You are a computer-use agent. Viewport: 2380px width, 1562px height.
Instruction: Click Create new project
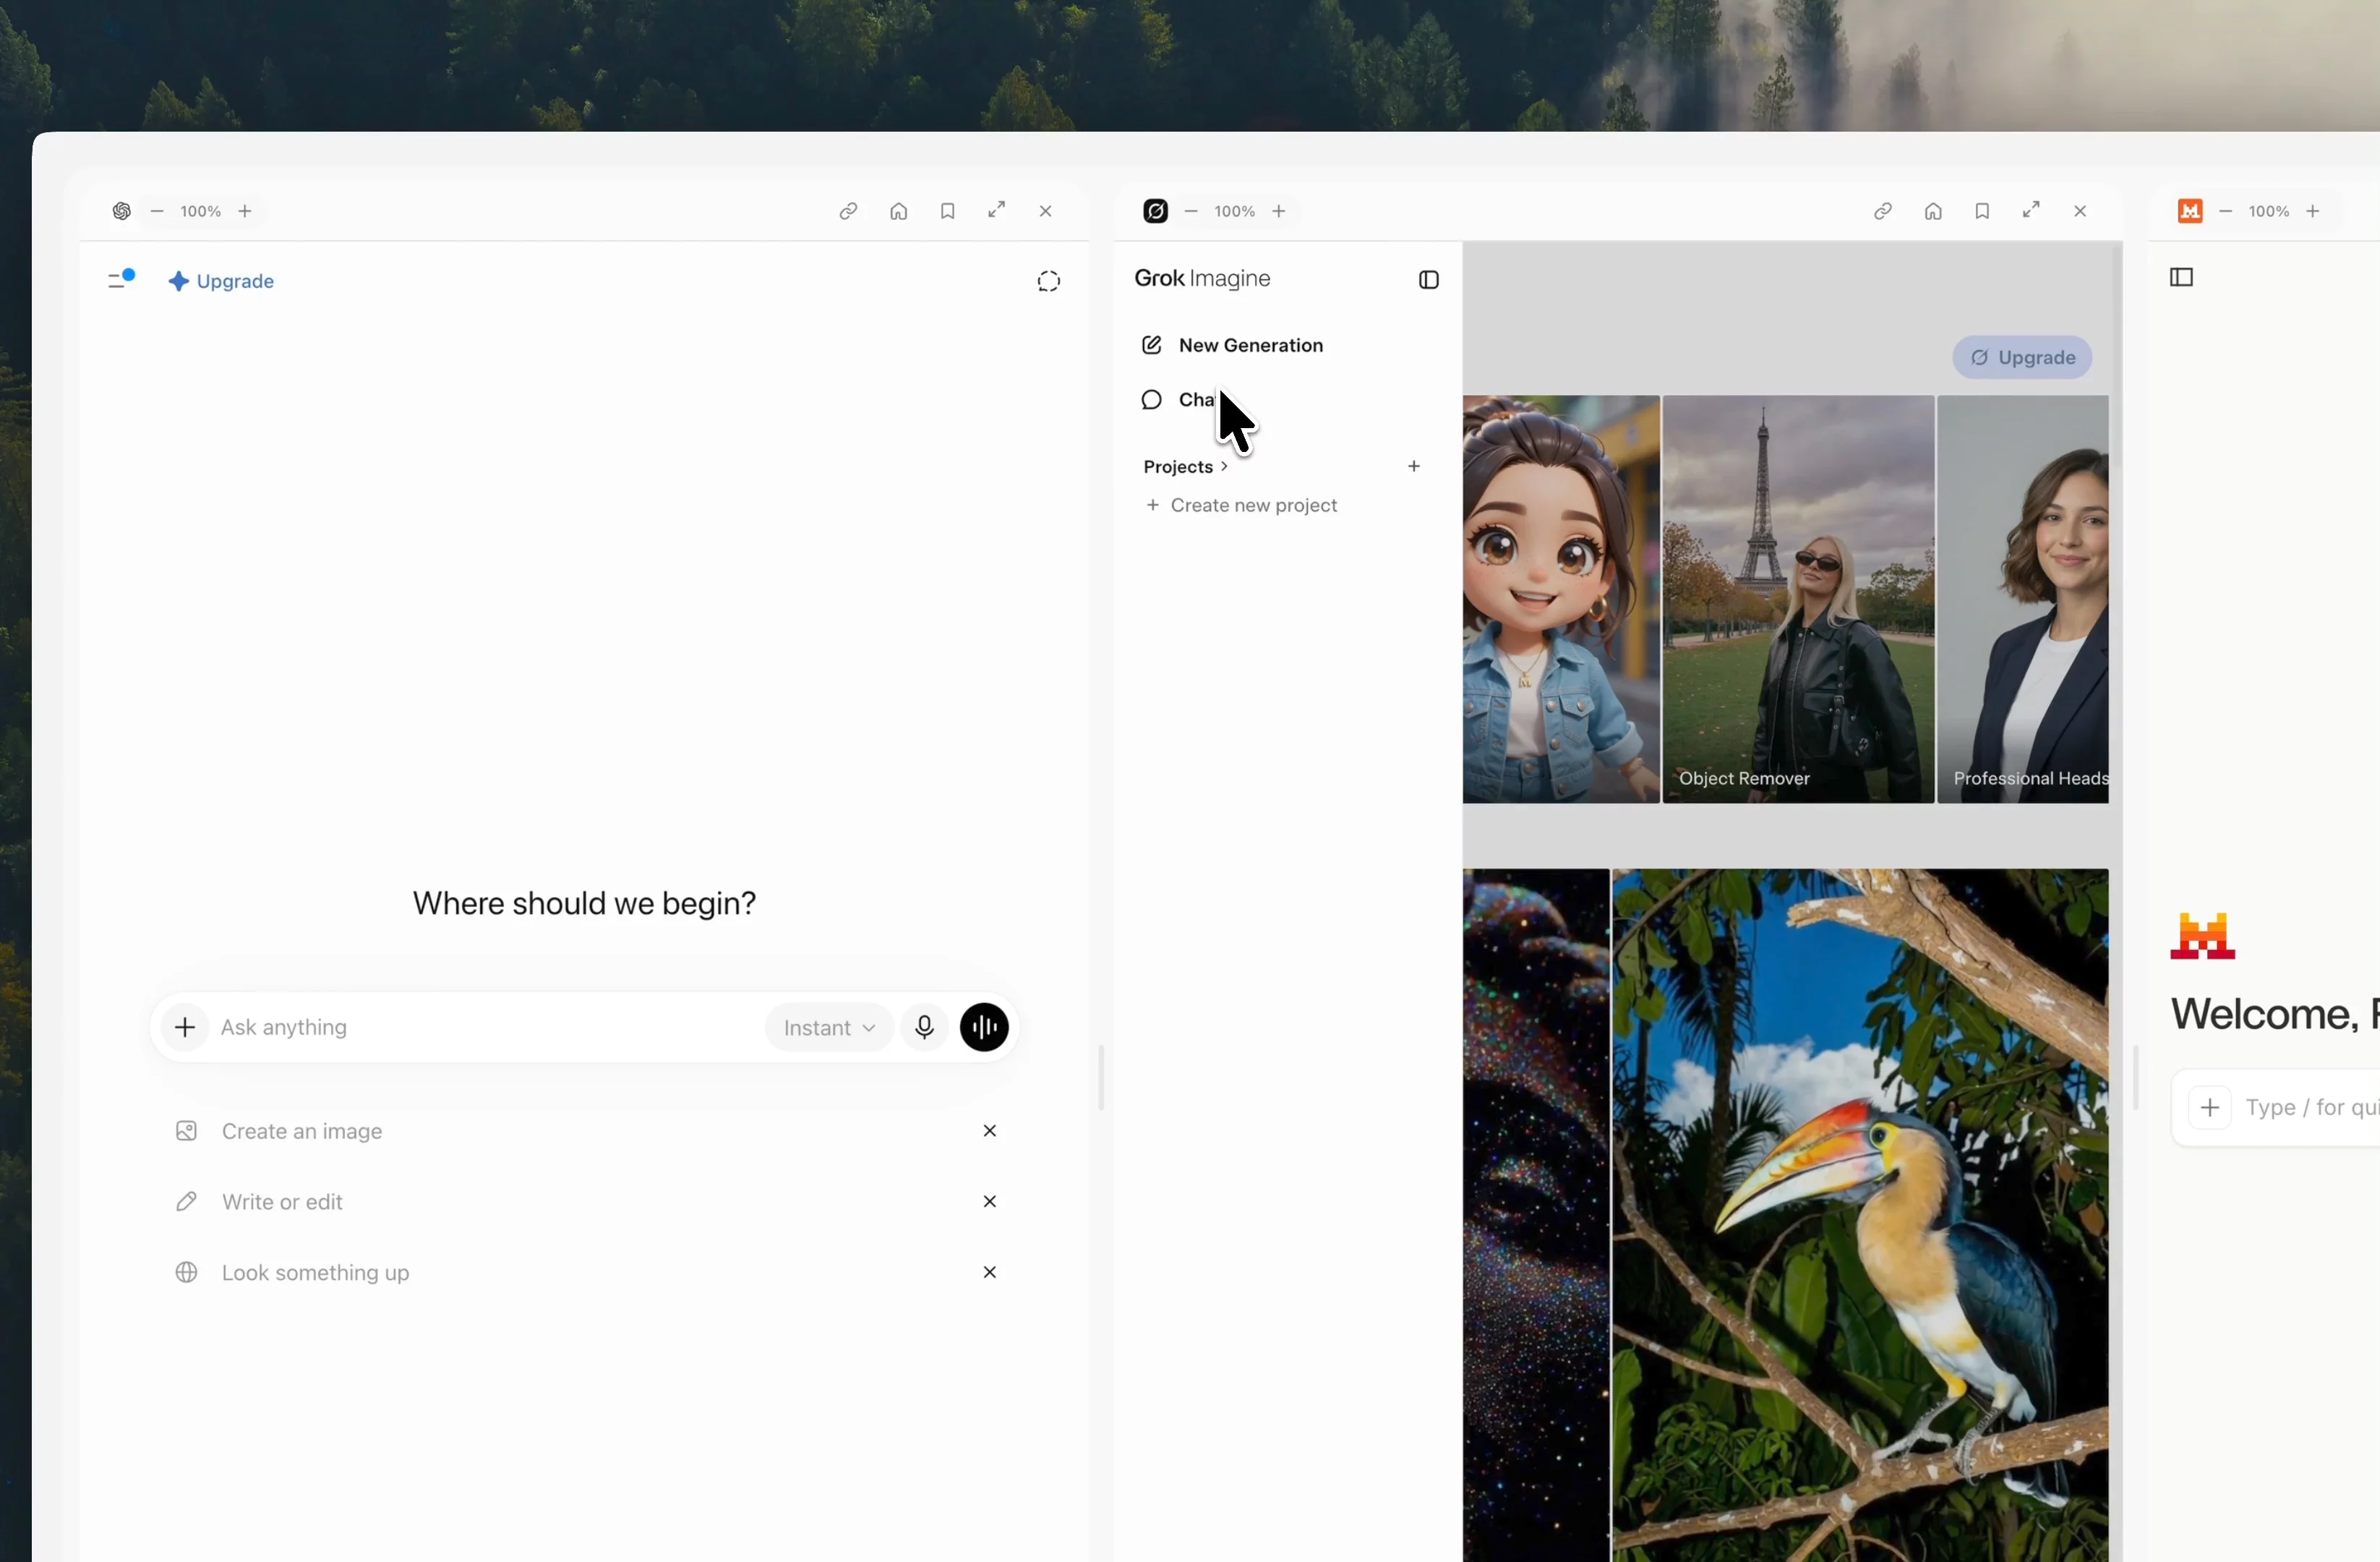pyautogui.click(x=1241, y=506)
